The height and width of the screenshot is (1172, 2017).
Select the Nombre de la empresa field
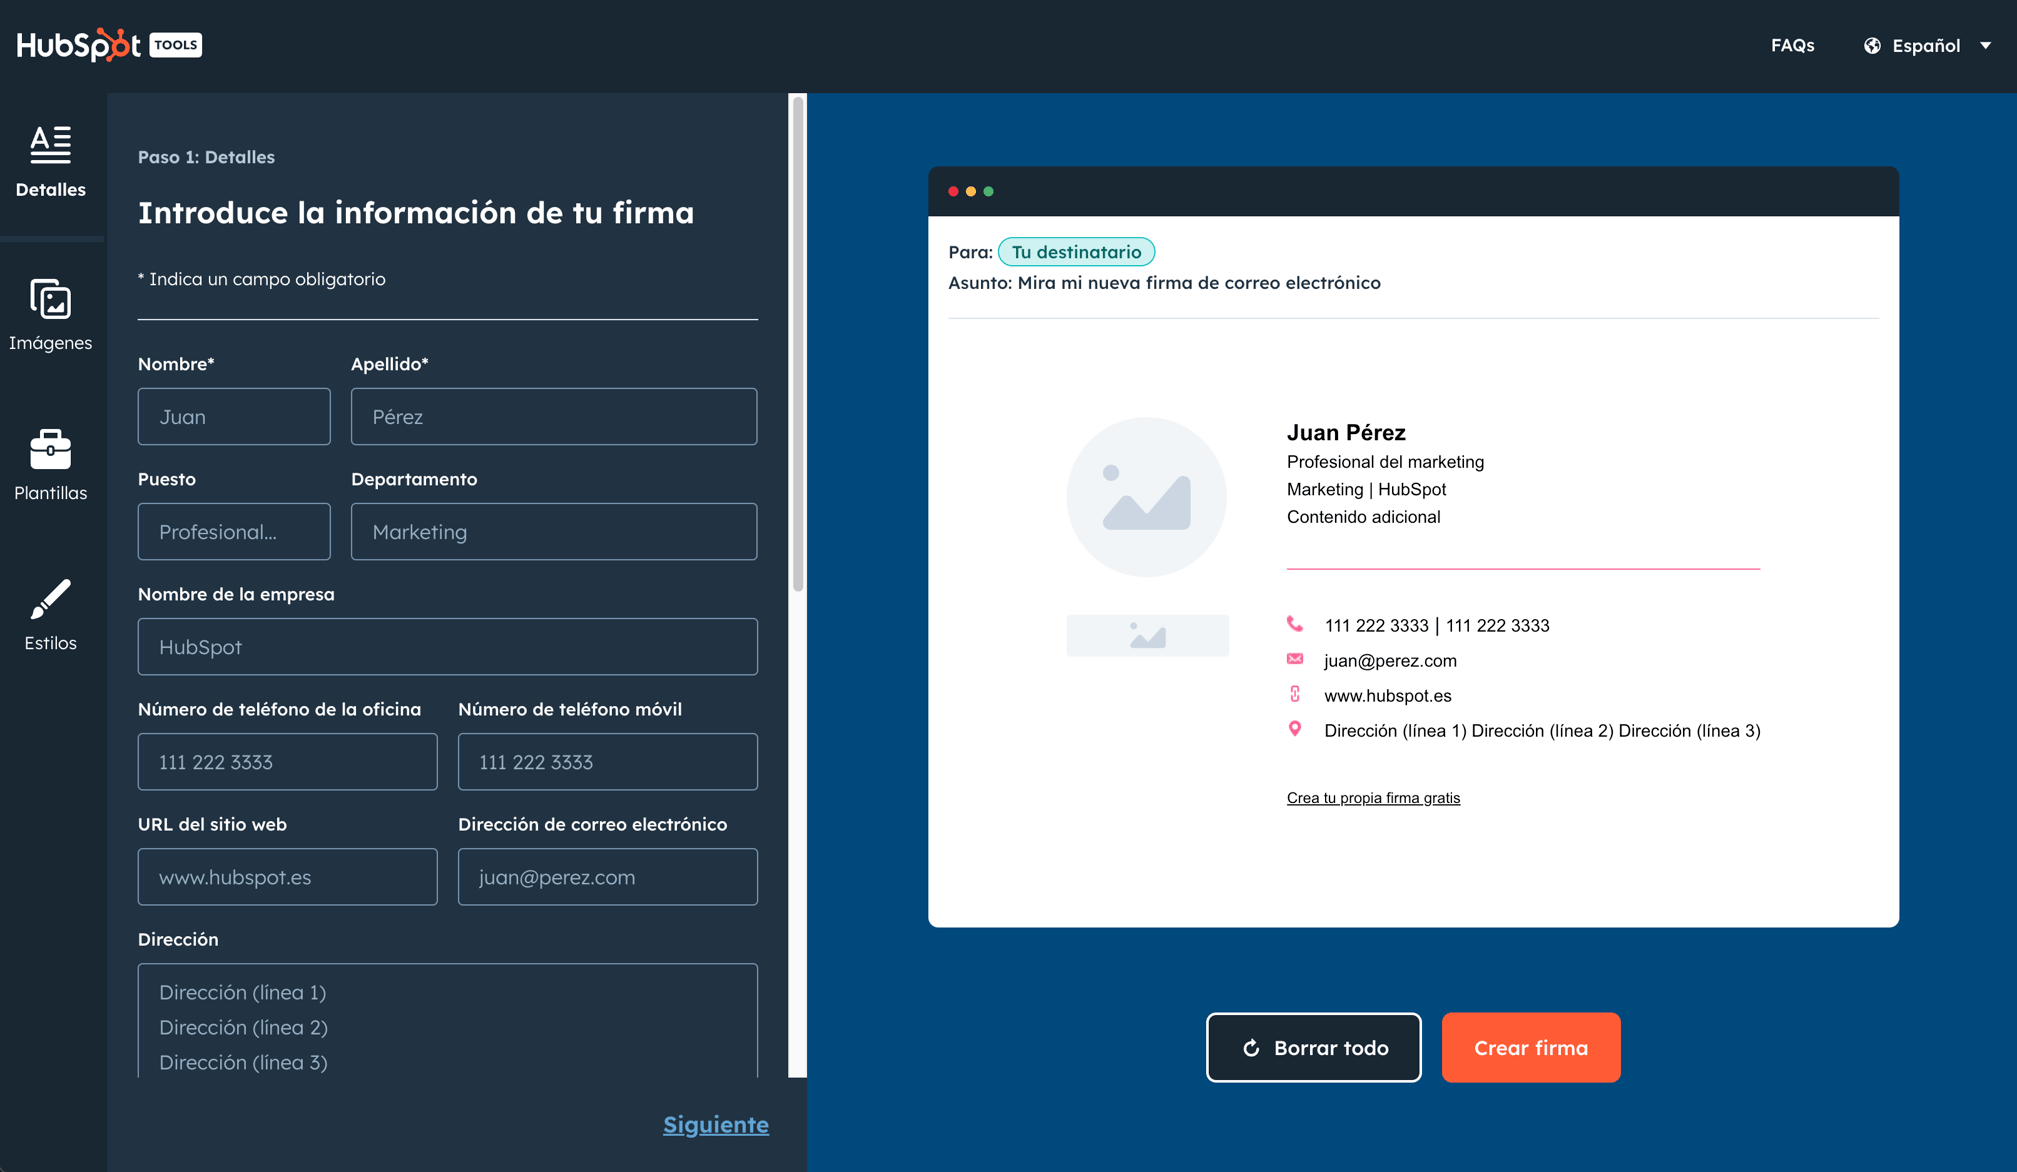pyautogui.click(x=448, y=646)
